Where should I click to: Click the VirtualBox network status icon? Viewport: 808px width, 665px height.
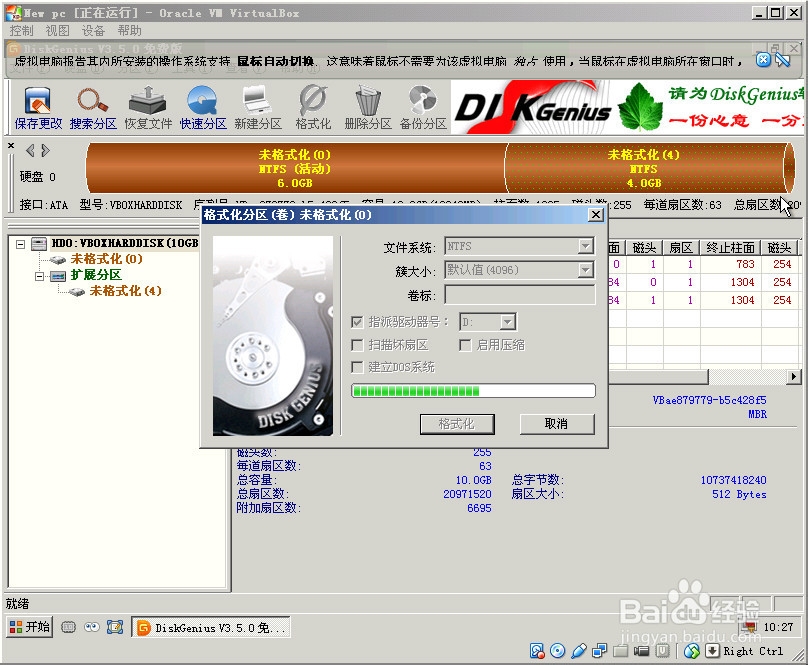(599, 651)
